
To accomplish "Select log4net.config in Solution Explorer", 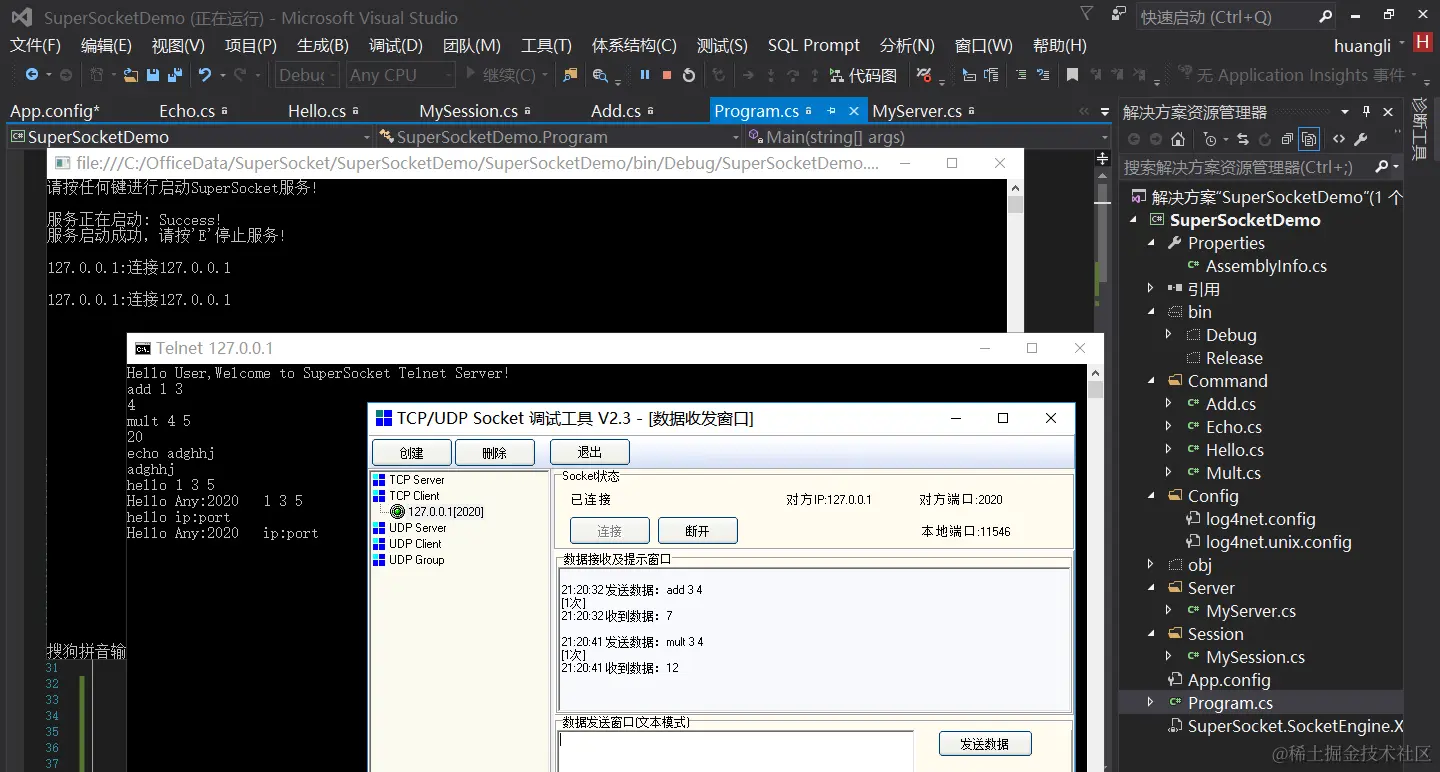I will [x=1260, y=519].
